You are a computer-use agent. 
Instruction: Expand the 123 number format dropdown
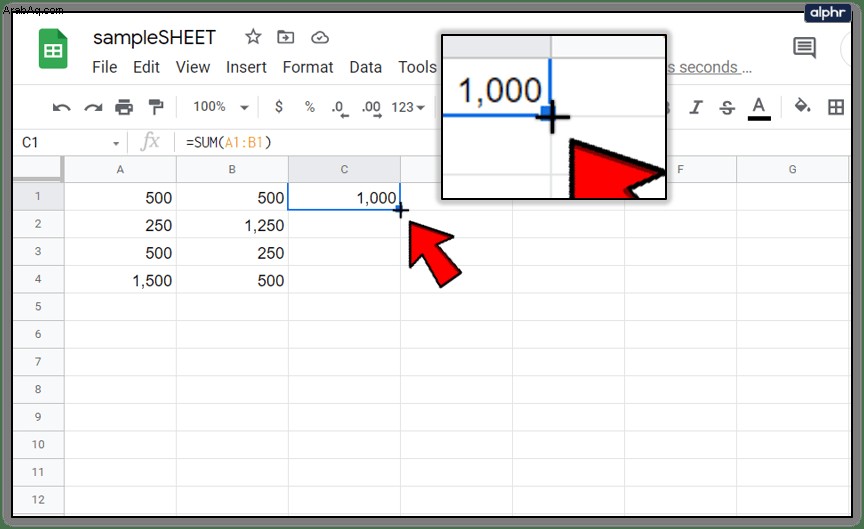(408, 107)
